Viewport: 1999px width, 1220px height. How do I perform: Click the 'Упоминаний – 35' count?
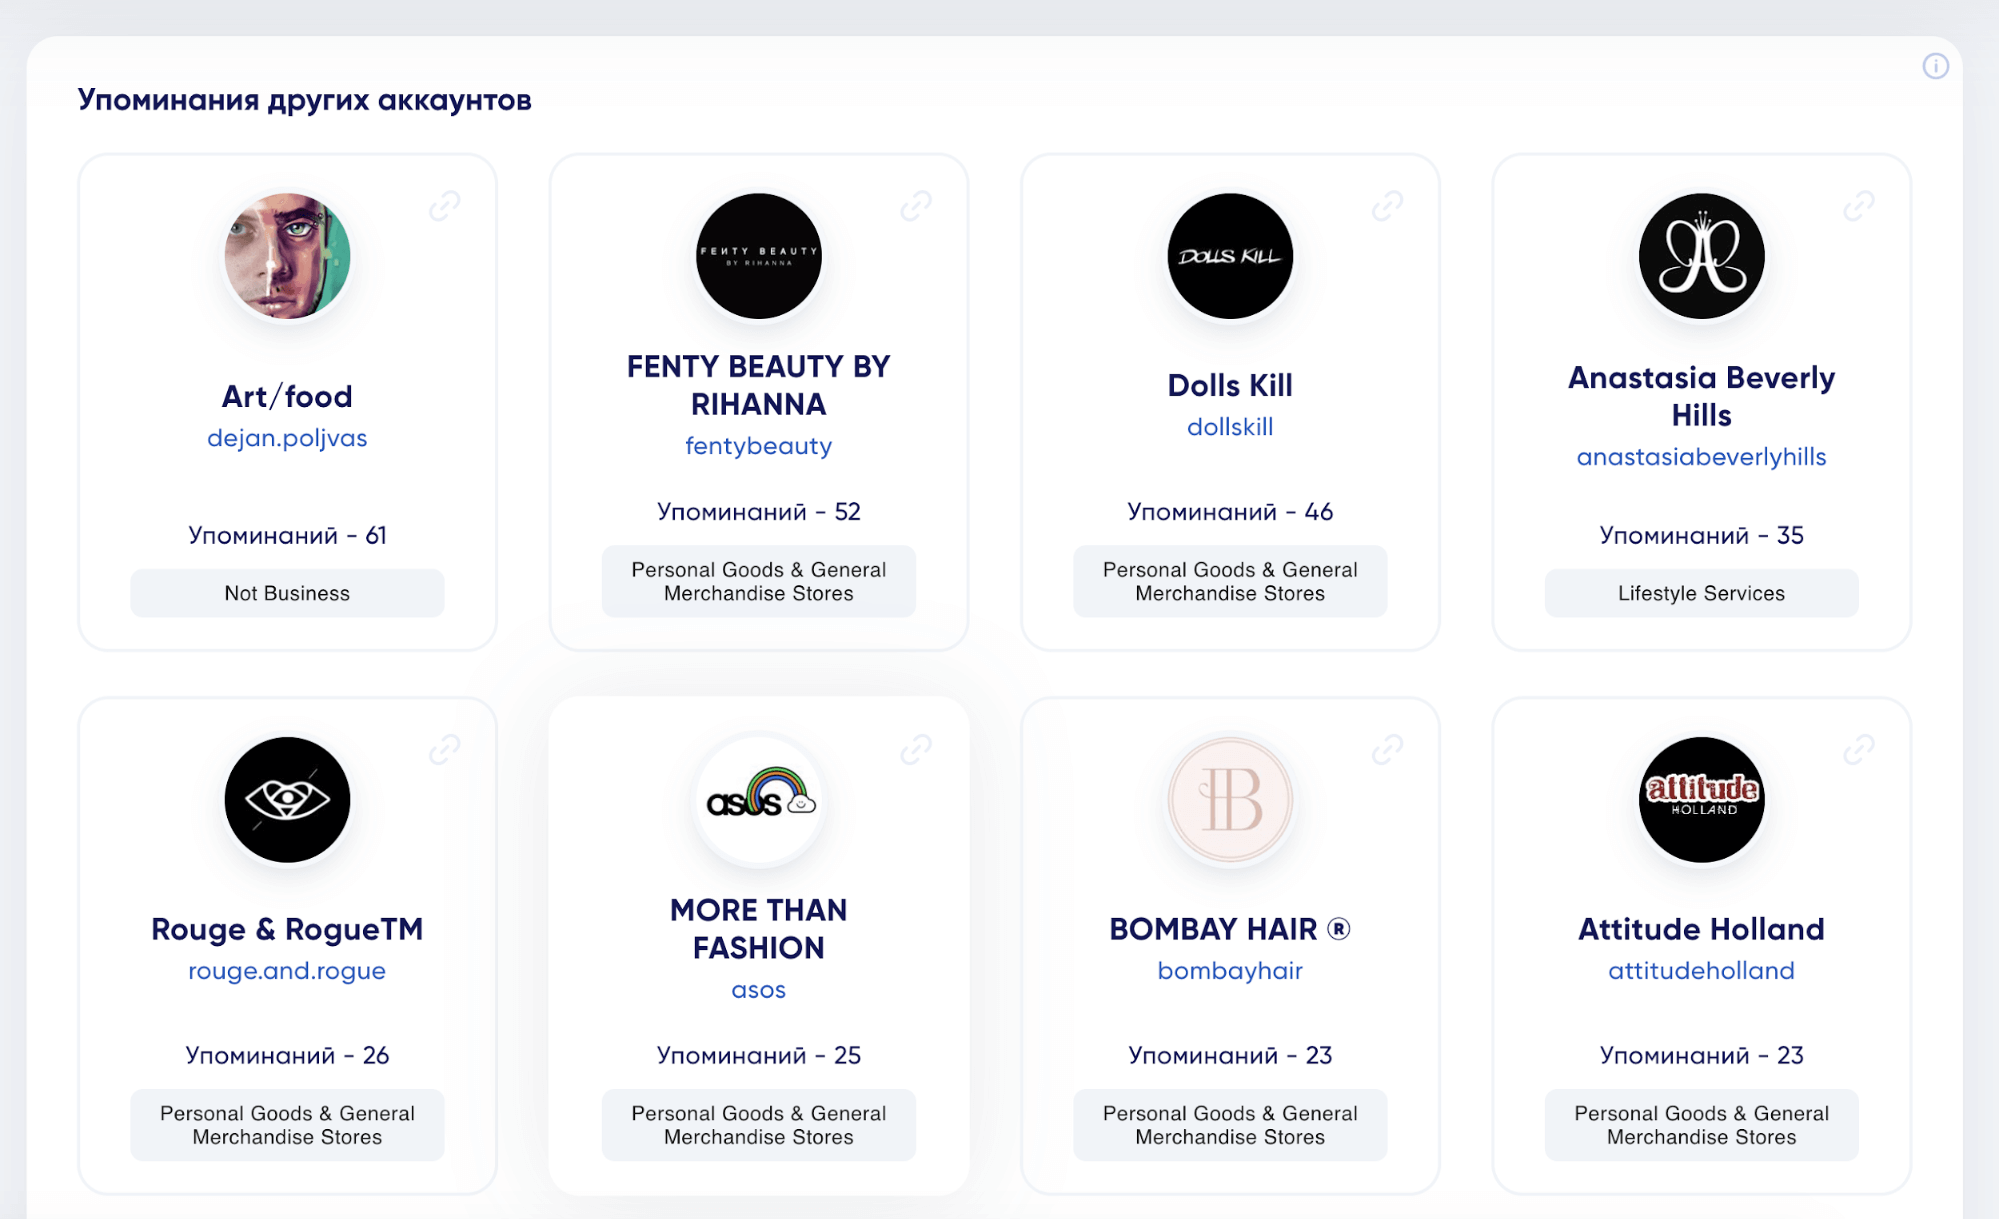coord(1701,536)
